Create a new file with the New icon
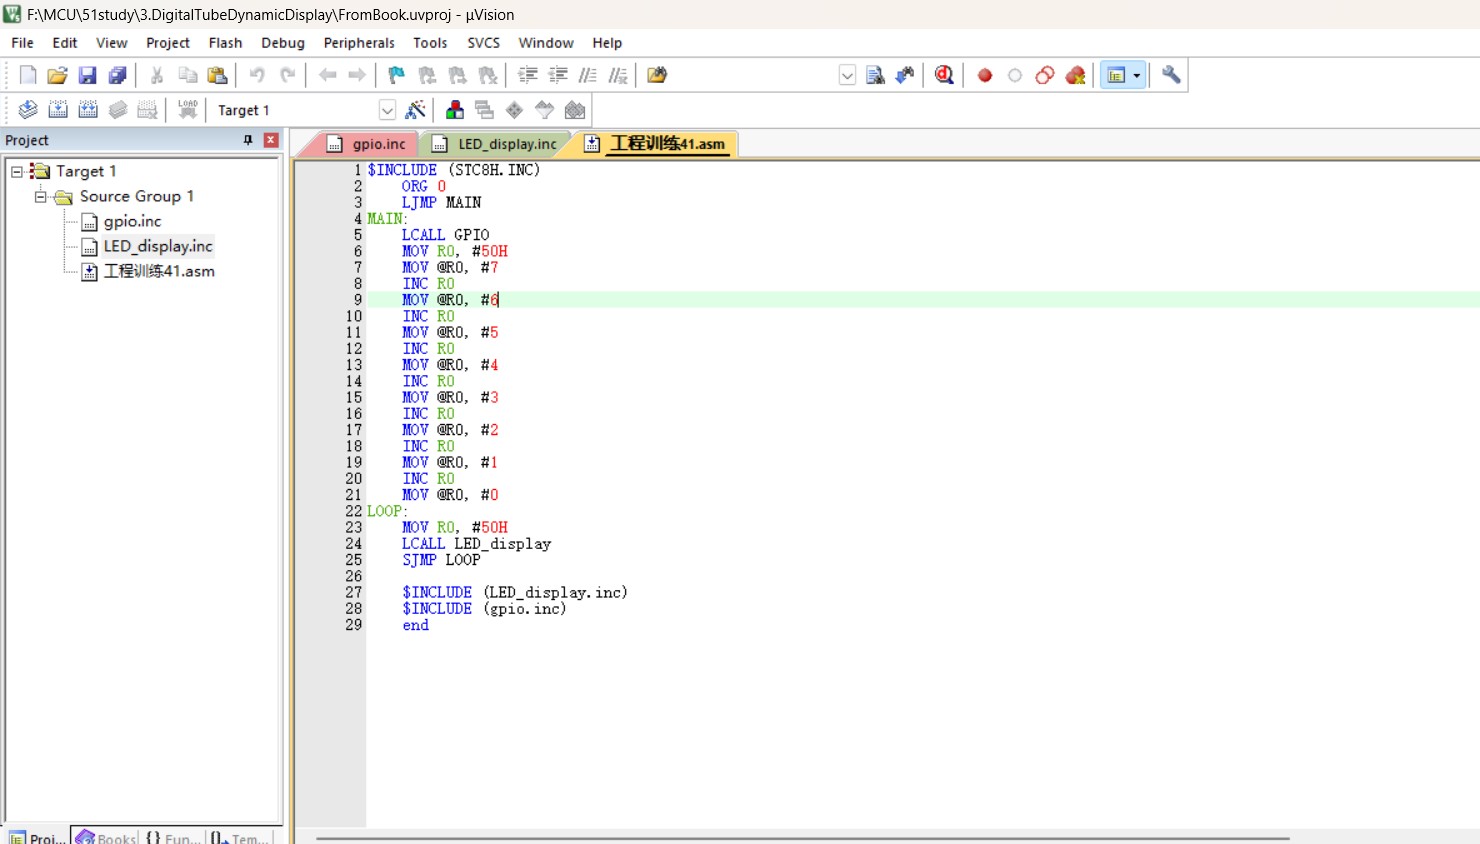 28,75
